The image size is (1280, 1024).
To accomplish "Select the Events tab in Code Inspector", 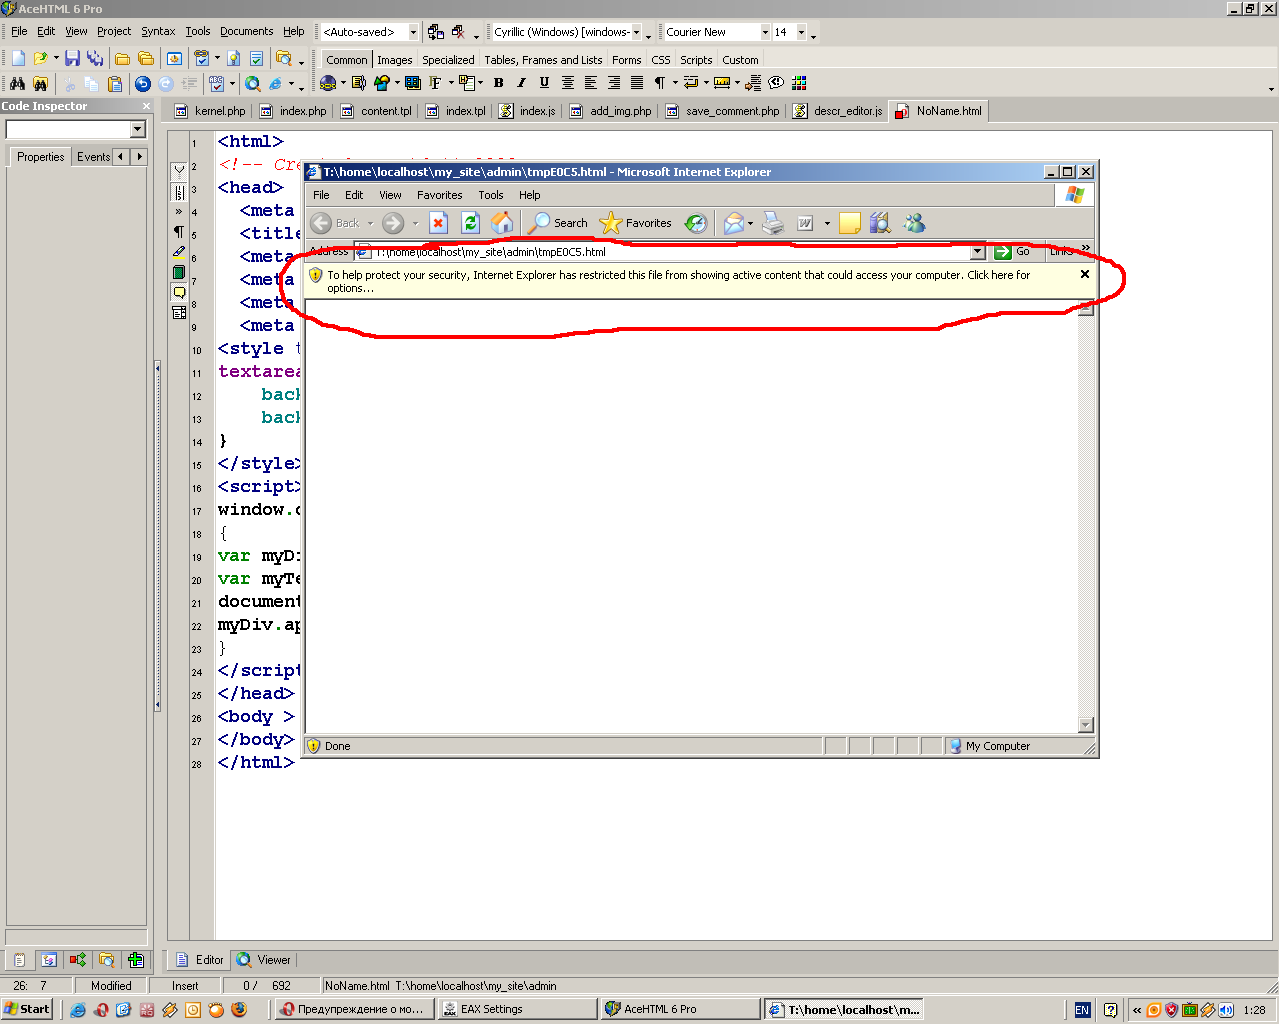I will pos(93,157).
